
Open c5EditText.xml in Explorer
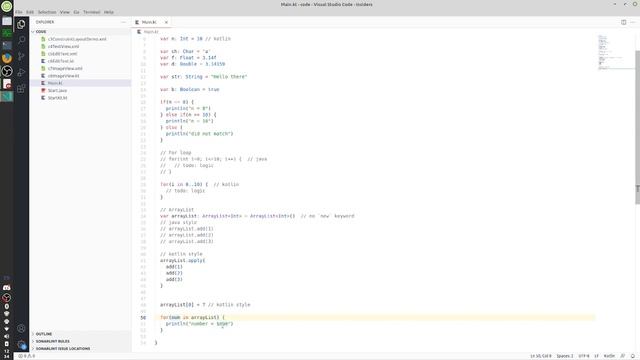click(x=80, y=54)
